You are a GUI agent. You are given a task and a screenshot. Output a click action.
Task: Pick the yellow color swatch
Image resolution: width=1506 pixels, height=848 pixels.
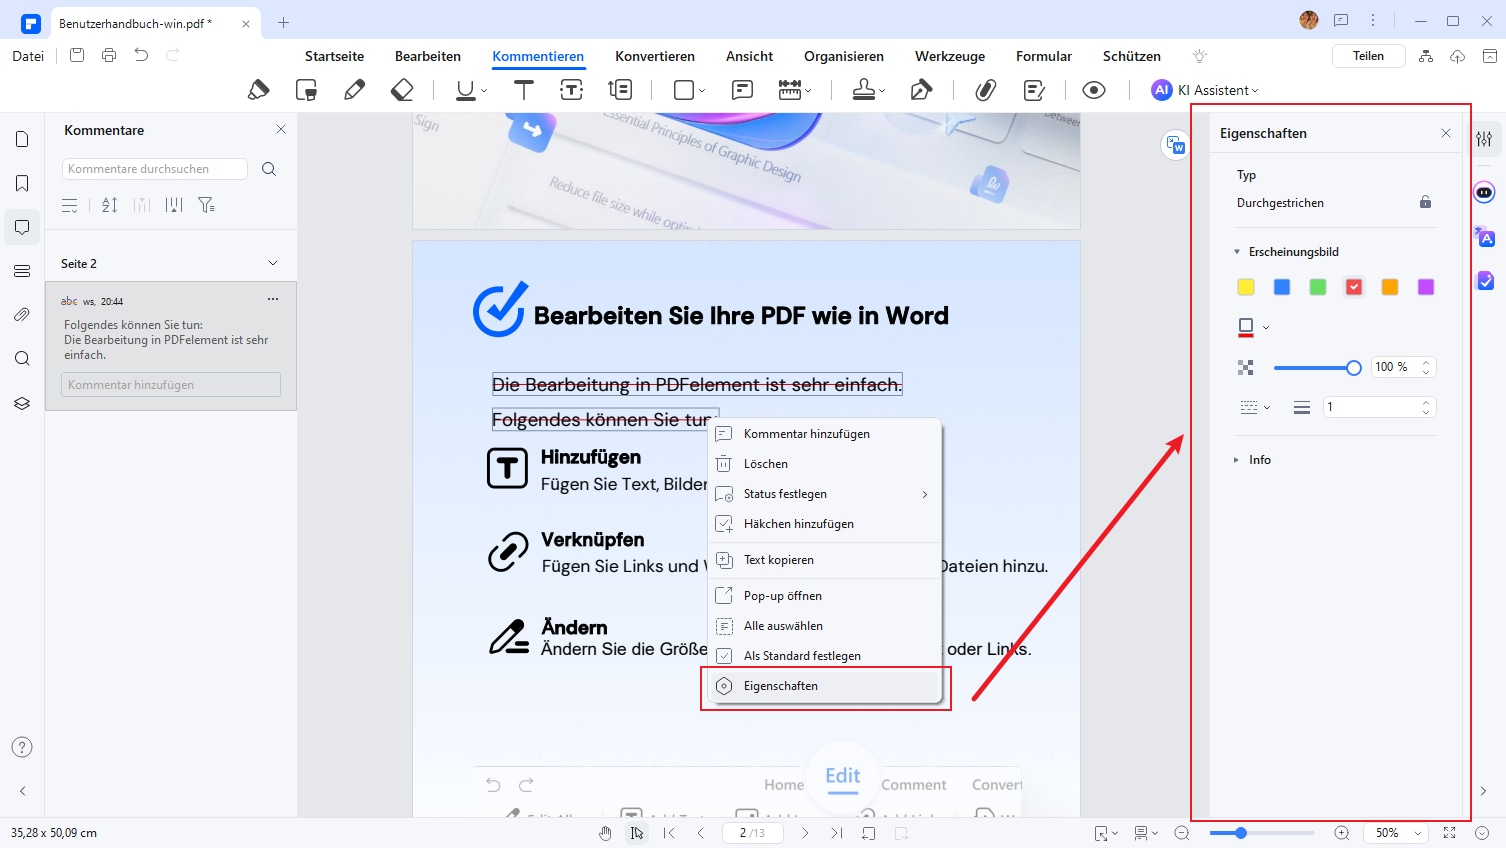1246,287
